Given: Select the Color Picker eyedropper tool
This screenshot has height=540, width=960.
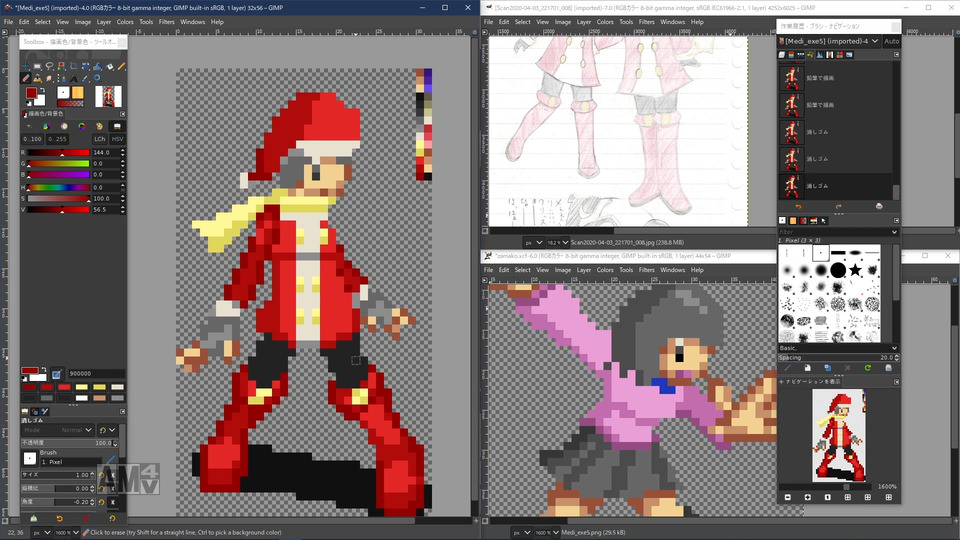Looking at the screenshot, I should [85, 78].
